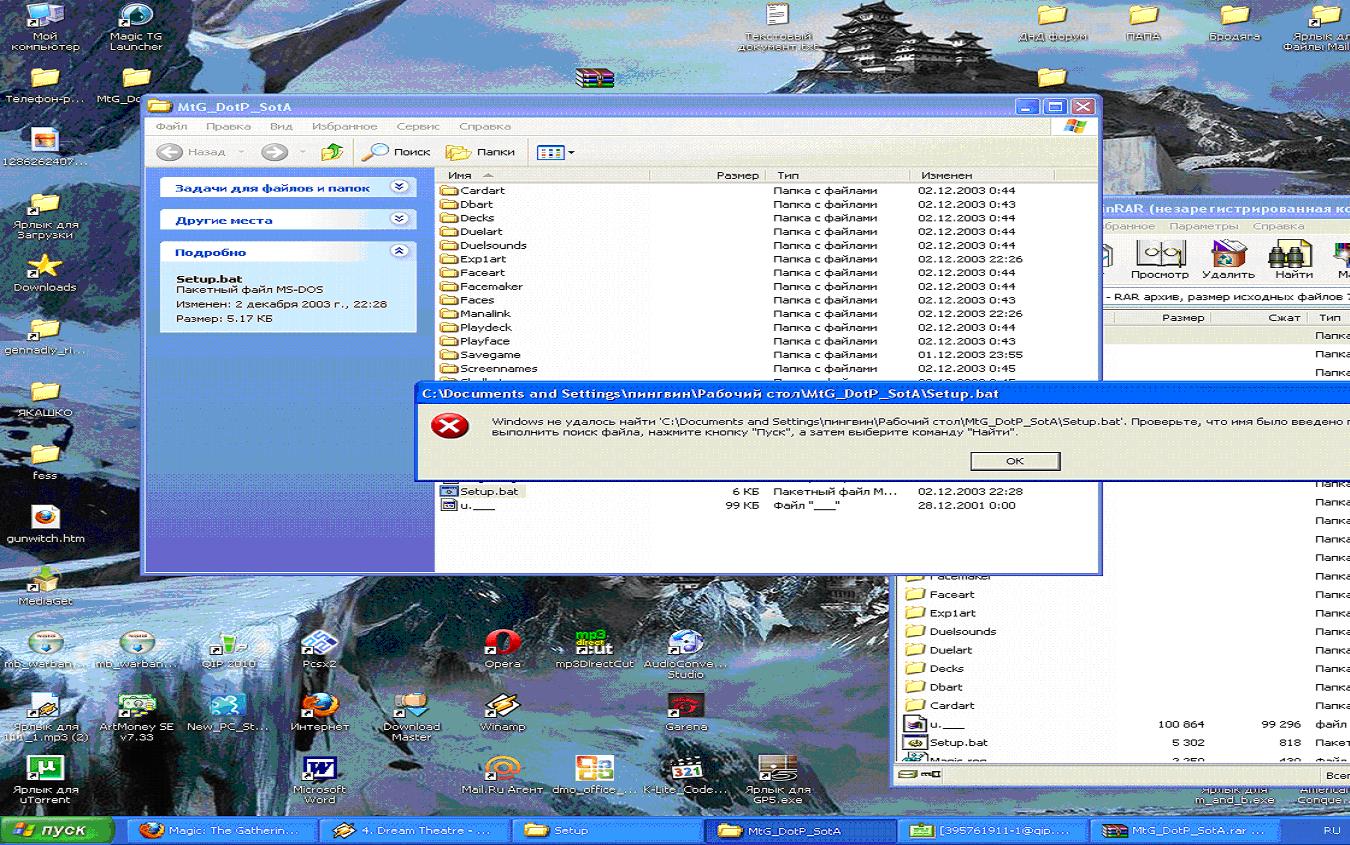
Task: Select the gunwitch.htm desktop icon
Action: [45, 524]
